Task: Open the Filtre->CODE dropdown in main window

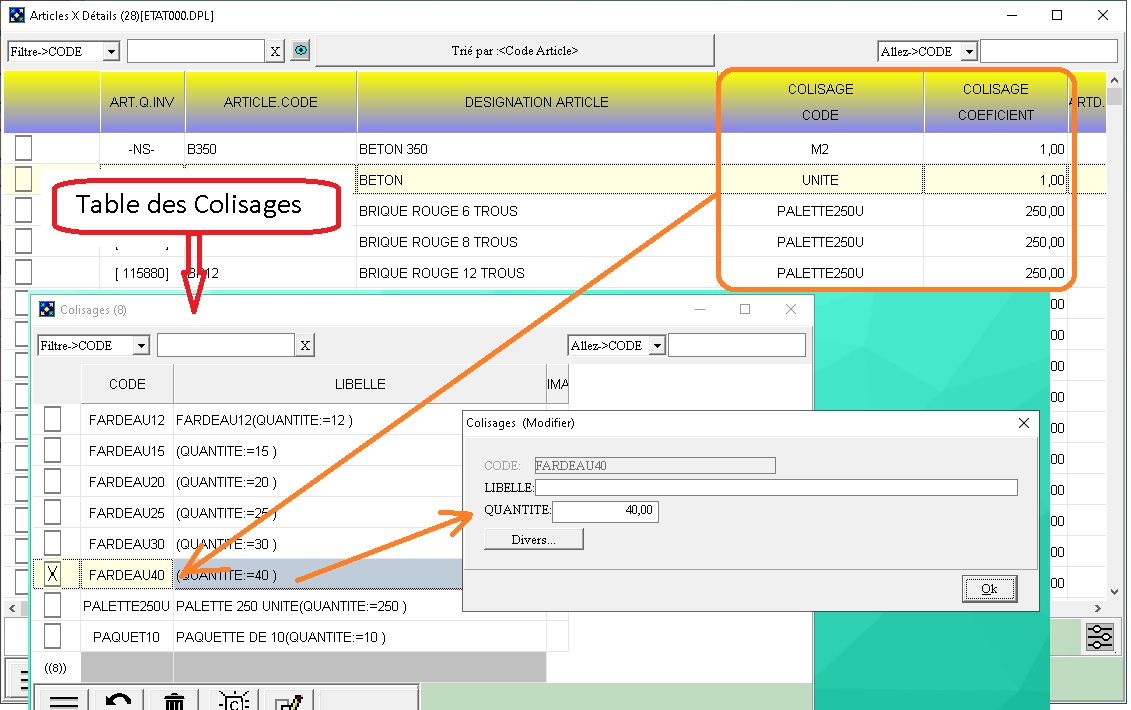Action: coord(111,51)
